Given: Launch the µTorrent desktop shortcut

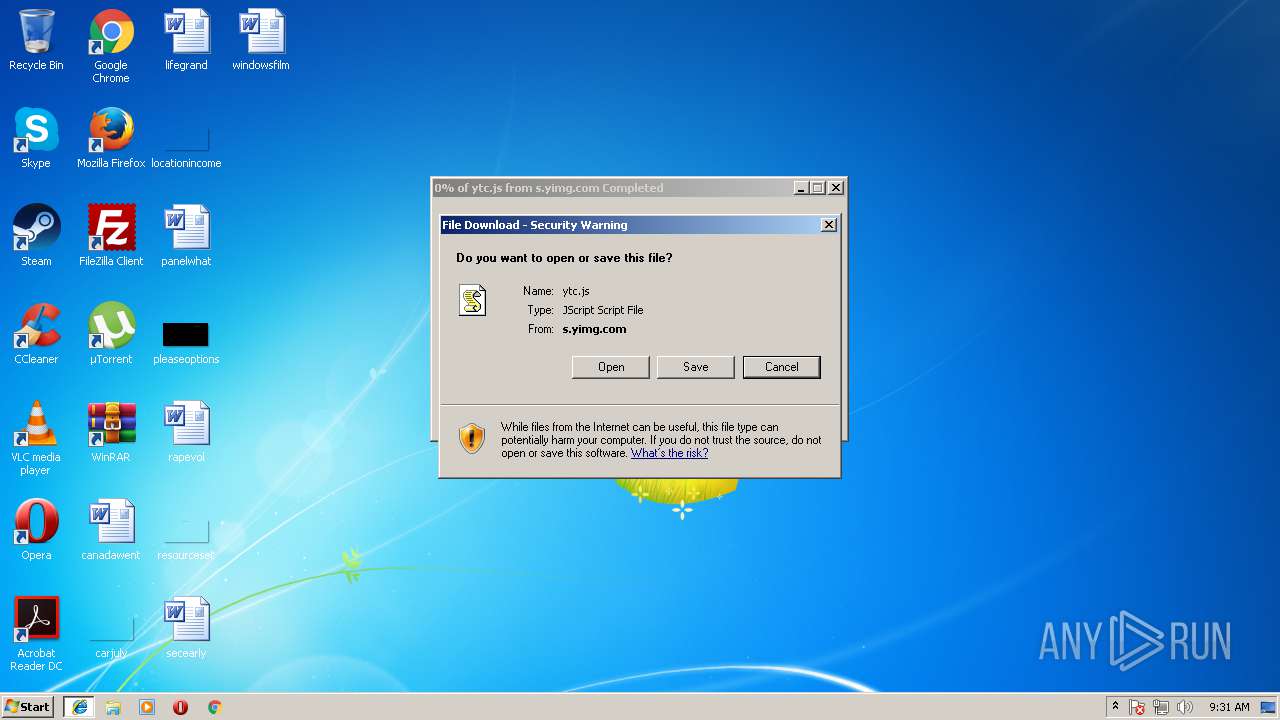Looking at the screenshot, I should (x=111, y=334).
